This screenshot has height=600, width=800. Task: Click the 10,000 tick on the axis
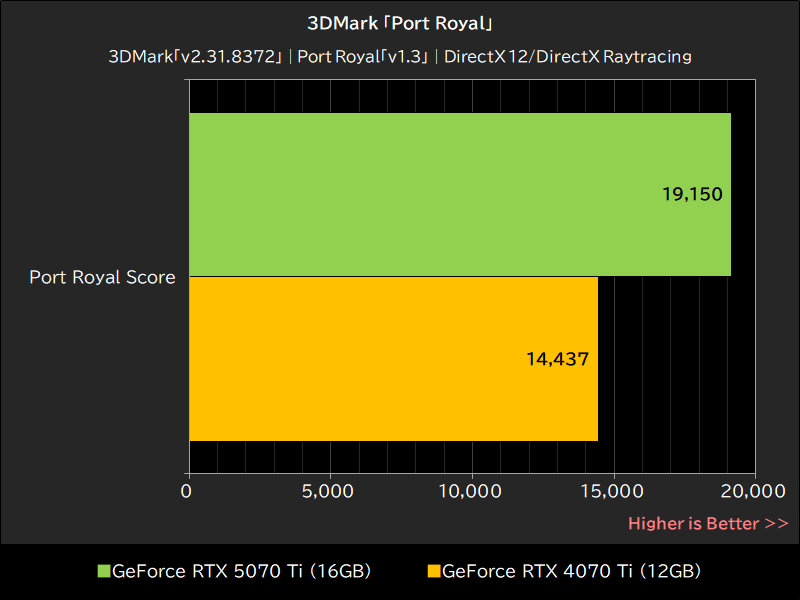coord(472,492)
